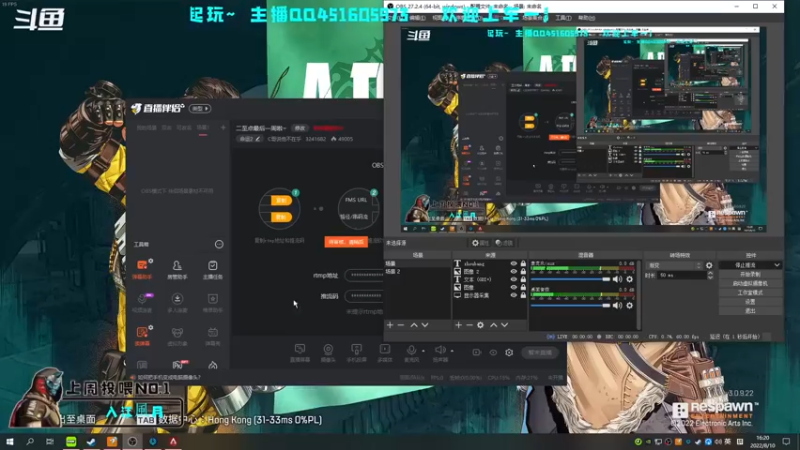This screenshot has width=800, height=450.
Task: Open the Windows Start menu
Action: coord(9,441)
